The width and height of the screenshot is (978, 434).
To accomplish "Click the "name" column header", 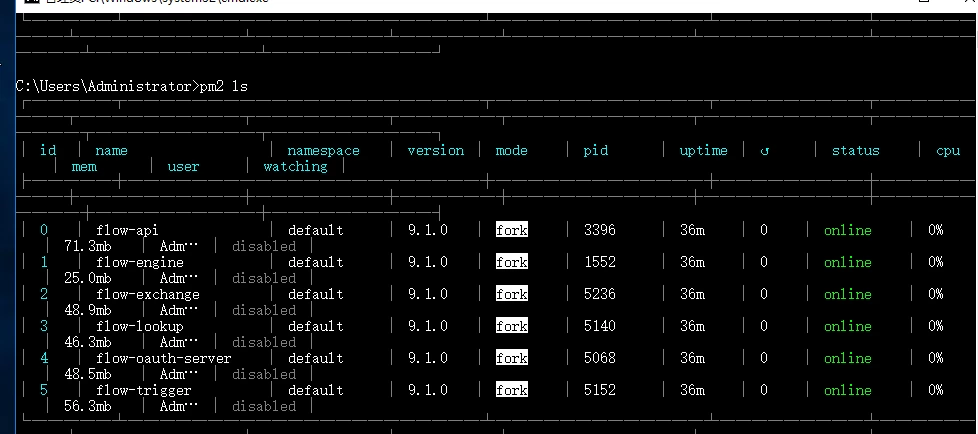I will pyautogui.click(x=112, y=151).
